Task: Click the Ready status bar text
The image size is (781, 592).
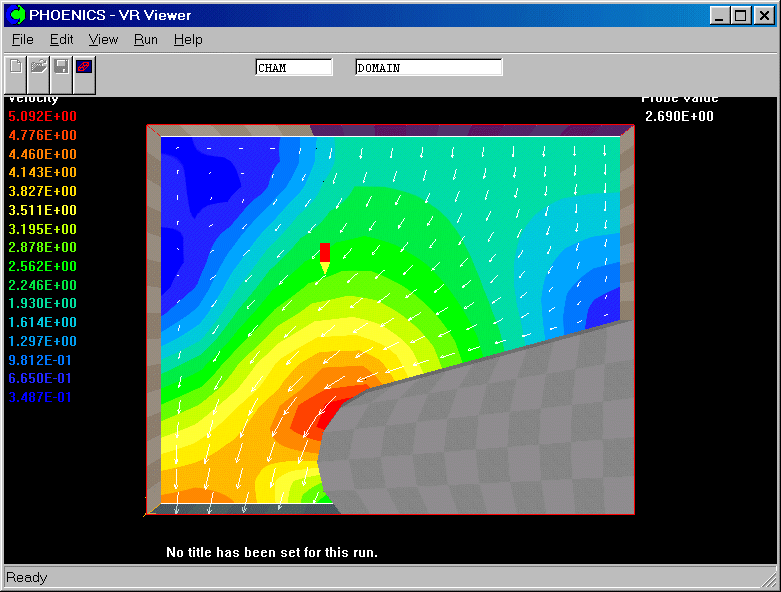Action: (26, 578)
